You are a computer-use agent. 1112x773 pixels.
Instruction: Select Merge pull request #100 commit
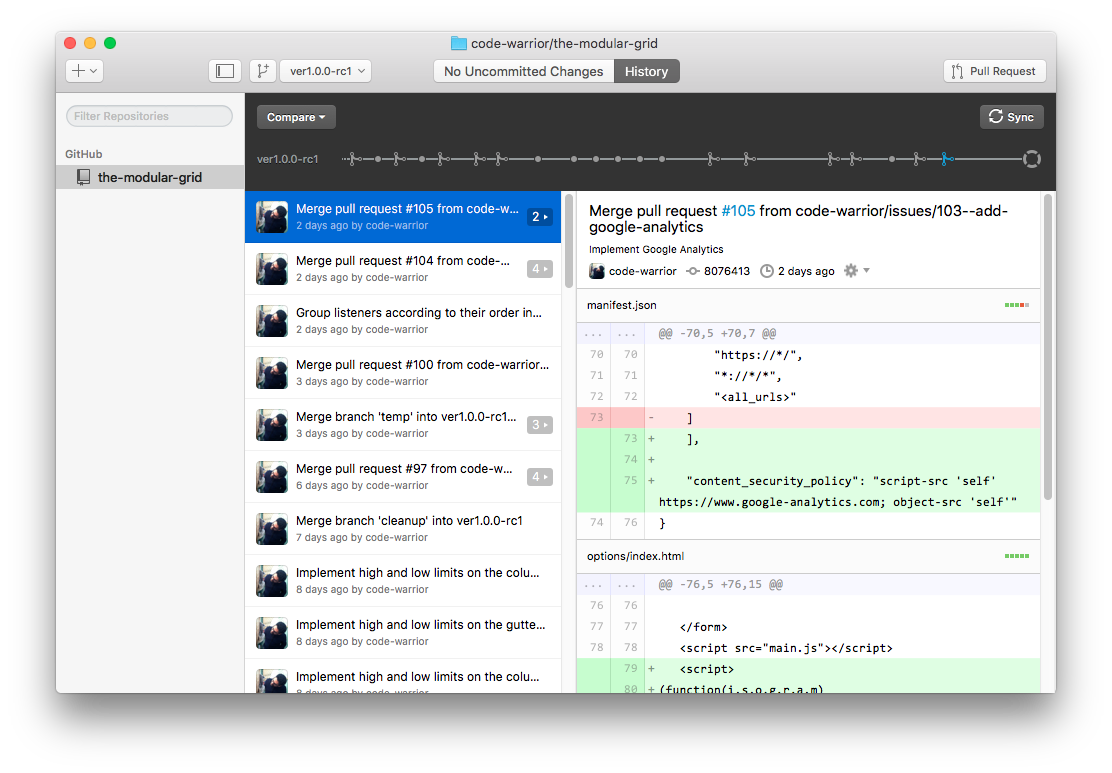pyautogui.click(x=403, y=372)
